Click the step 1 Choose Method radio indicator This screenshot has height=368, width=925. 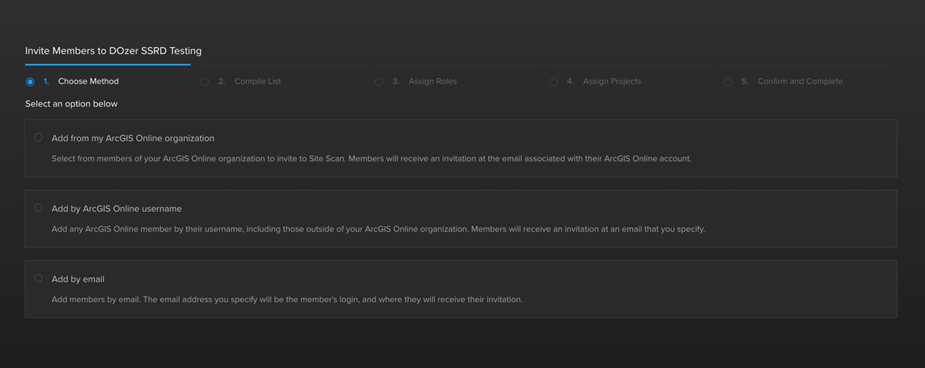pos(30,82)
